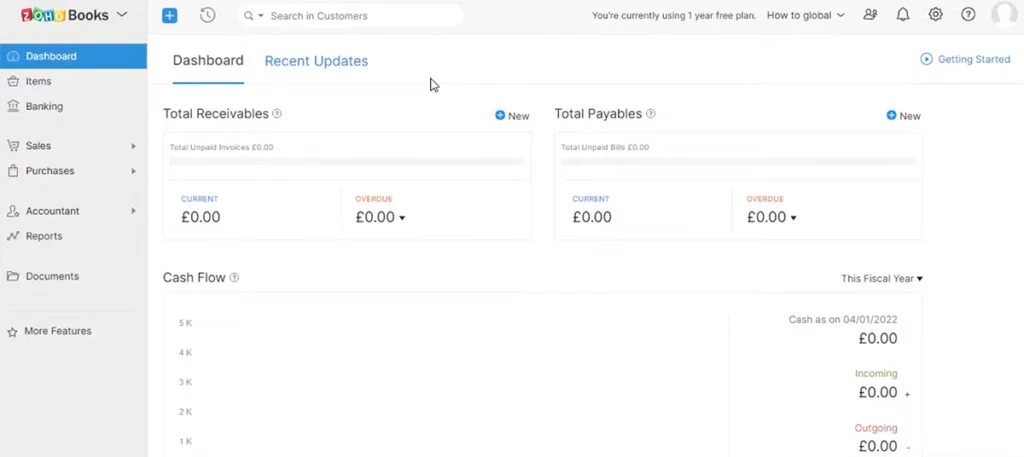Image resolution: width=1024 pixels, height=457 pixels.
Task: Click the Cash as on 04/01/2022 label
Action: (x=843, y=320)
